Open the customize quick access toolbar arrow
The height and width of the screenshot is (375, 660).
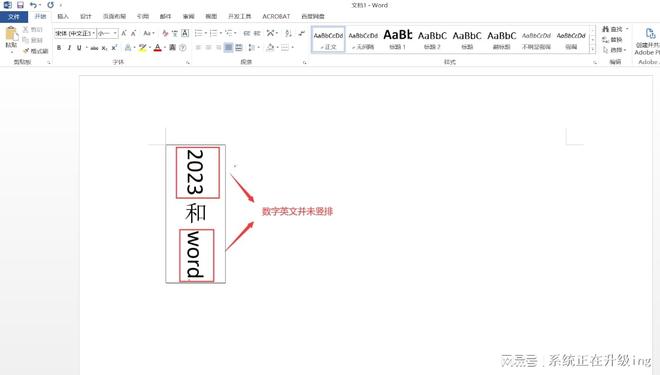coord(61,5)
